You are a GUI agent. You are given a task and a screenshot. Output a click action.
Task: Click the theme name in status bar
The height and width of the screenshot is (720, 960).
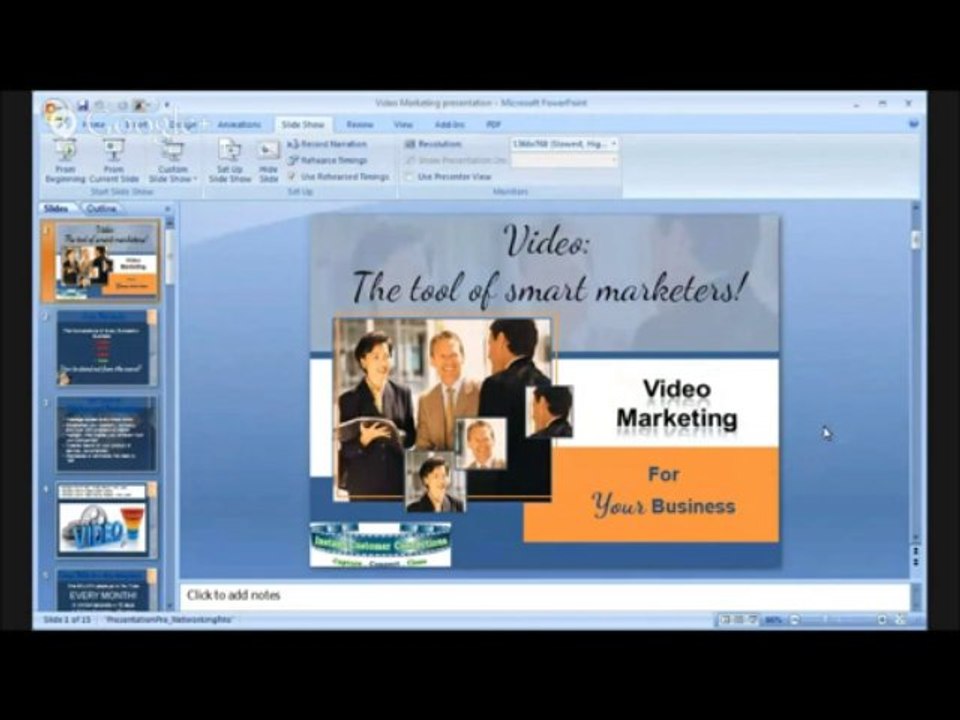[169, 620]
